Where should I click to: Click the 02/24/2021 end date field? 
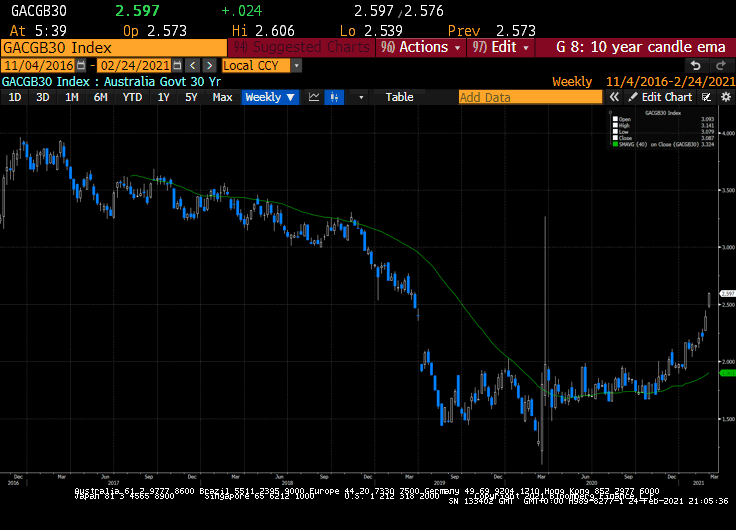coord(135,65)
